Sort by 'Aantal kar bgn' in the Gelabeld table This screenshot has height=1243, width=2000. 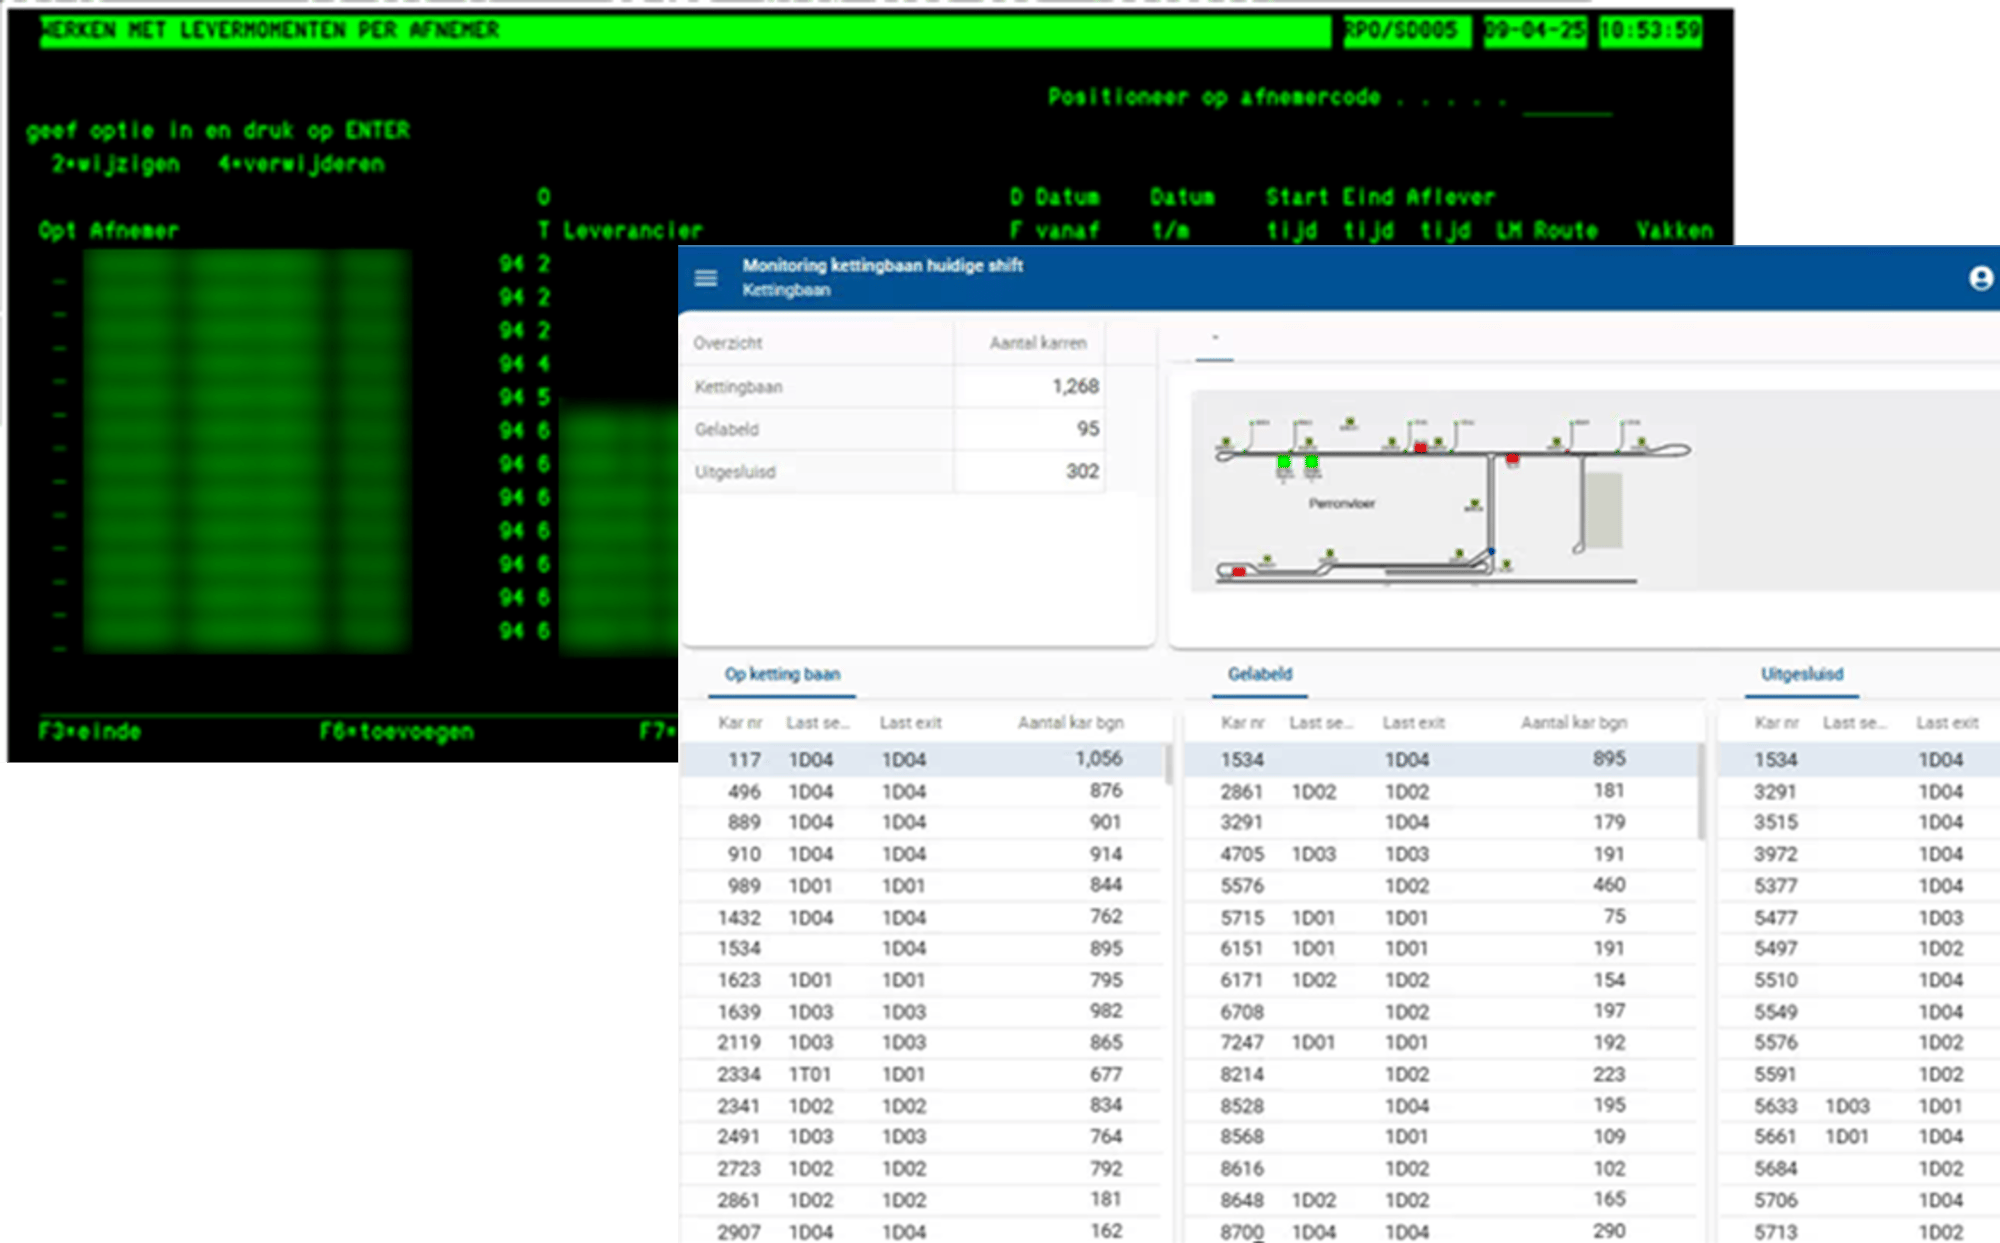(1573, 722)
